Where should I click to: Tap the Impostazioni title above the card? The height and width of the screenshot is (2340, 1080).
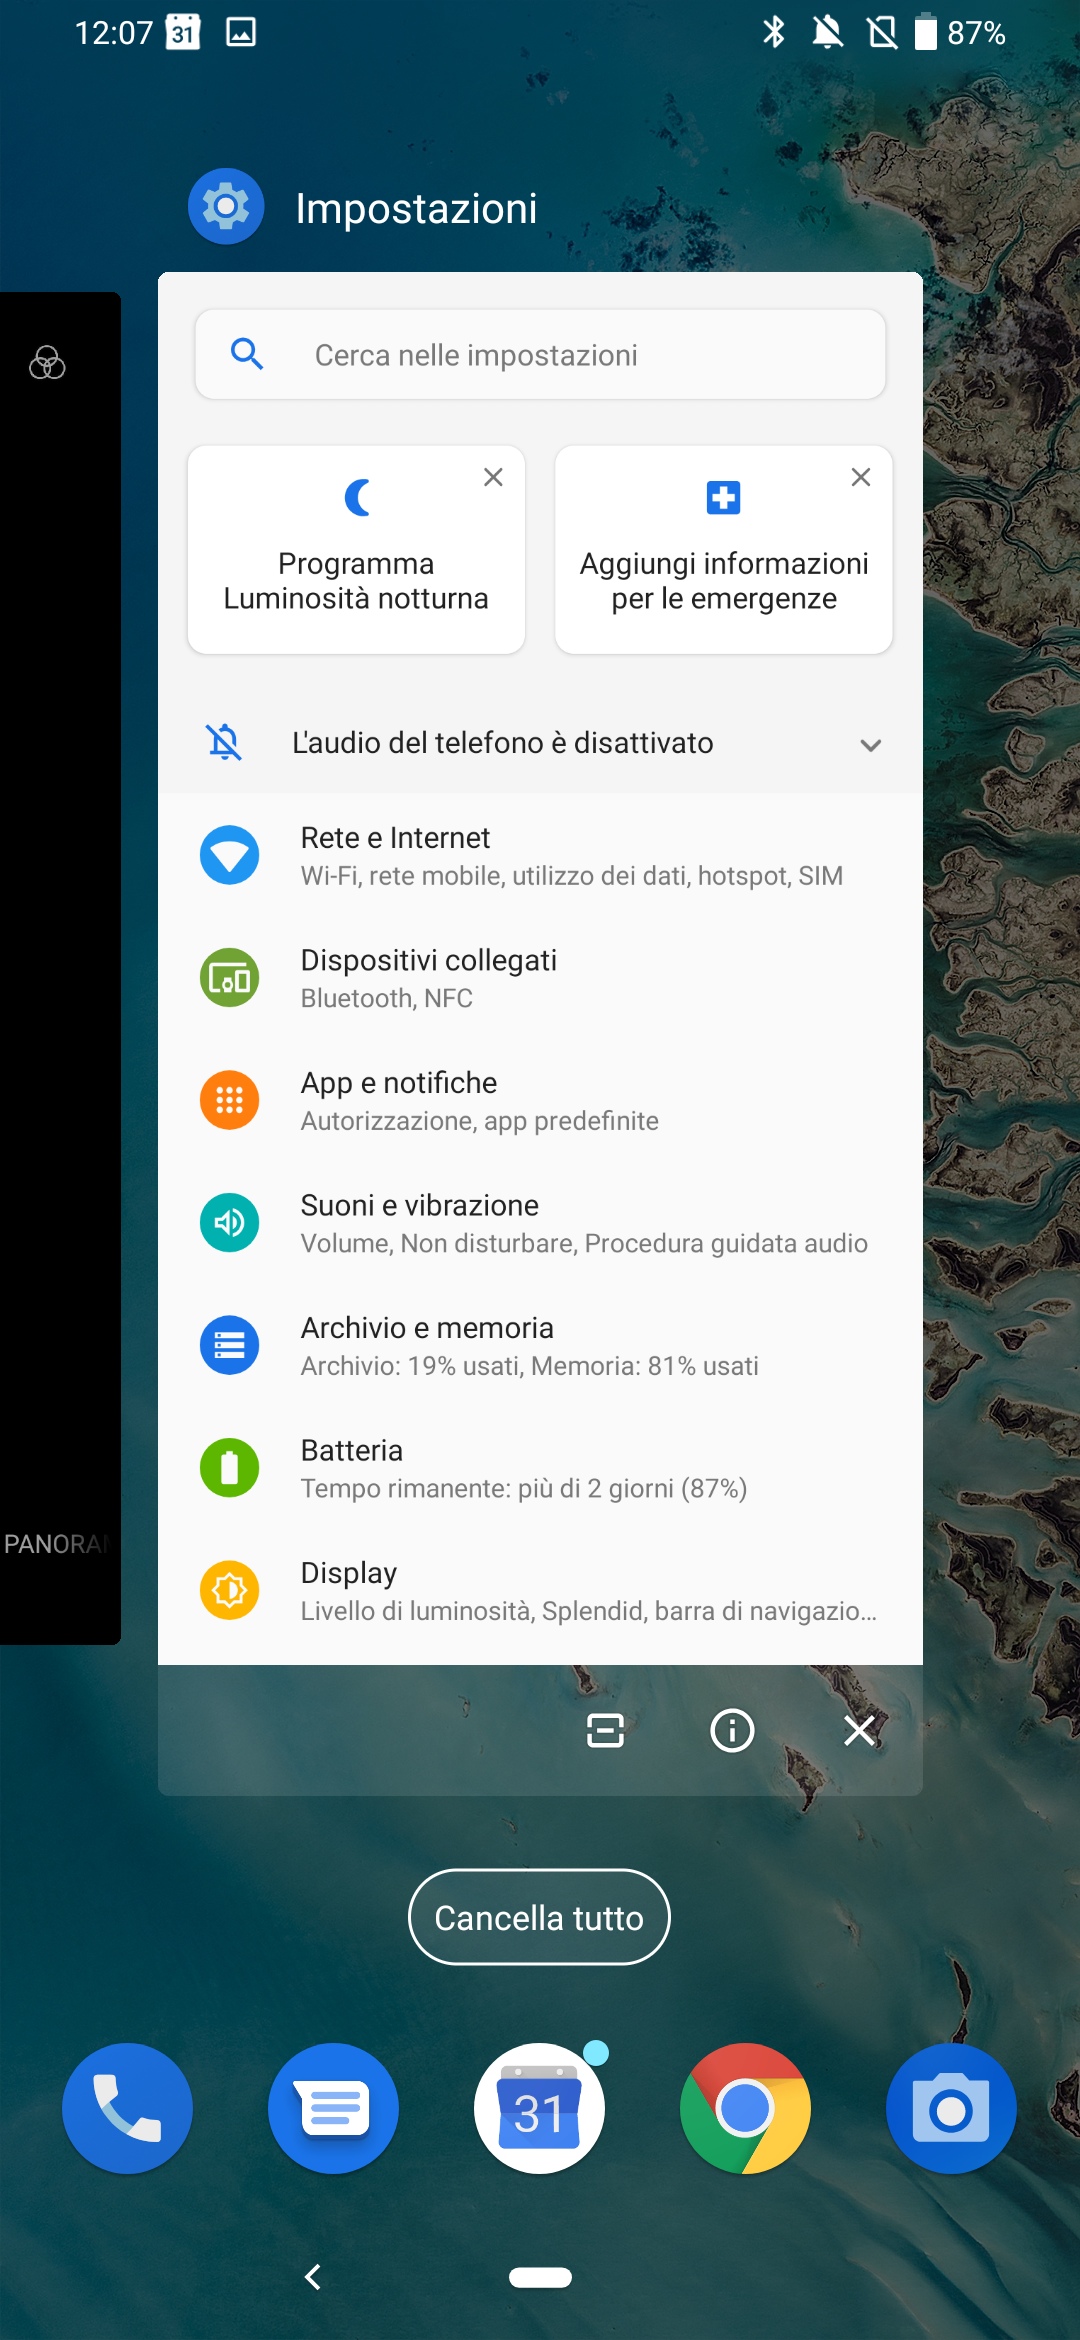416,208
